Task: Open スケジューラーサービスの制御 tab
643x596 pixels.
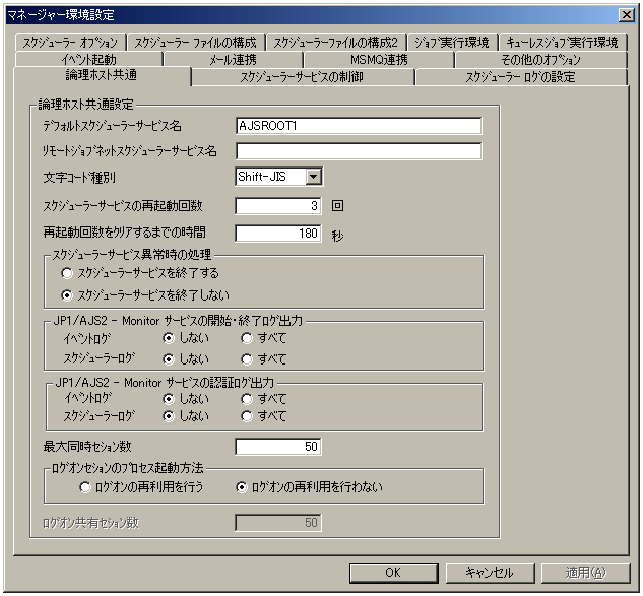Action: click(x=302, y=77)
